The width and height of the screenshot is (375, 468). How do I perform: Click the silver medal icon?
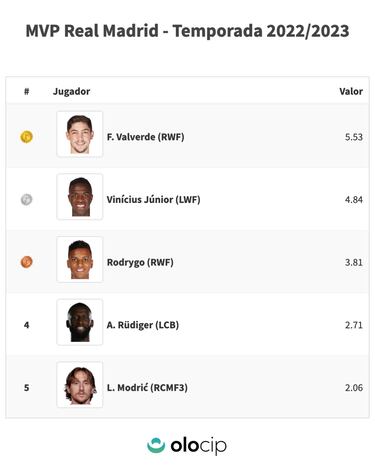point(27,199)
